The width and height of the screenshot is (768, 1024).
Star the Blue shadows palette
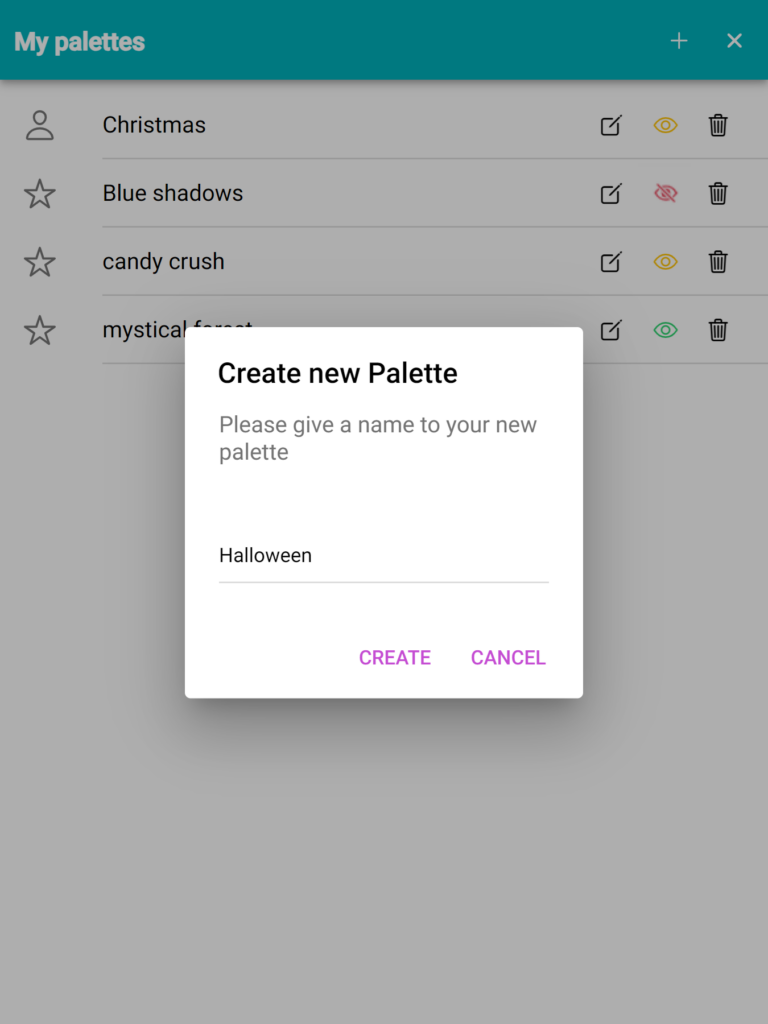click(40, 194)
